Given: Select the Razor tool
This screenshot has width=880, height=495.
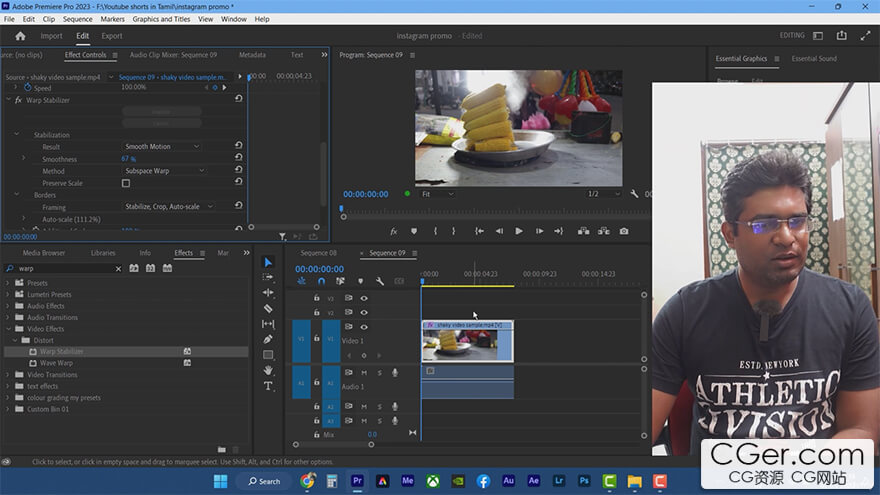Looking at the screenshot, I should [x=268, y=308].
